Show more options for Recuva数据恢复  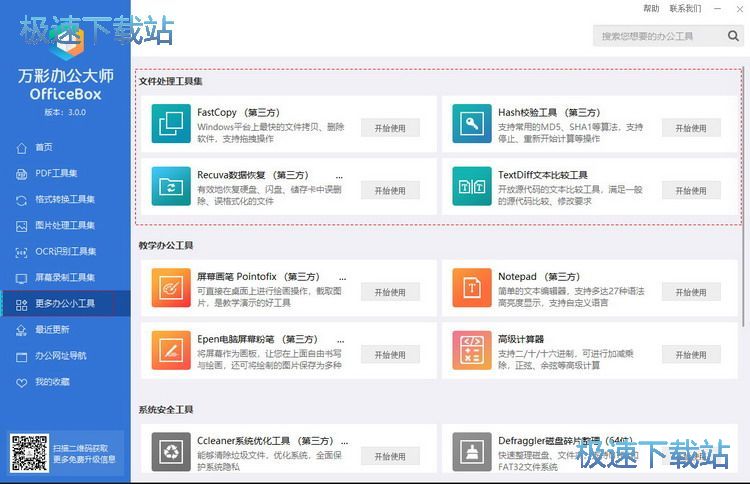click(x=339, y=176)
